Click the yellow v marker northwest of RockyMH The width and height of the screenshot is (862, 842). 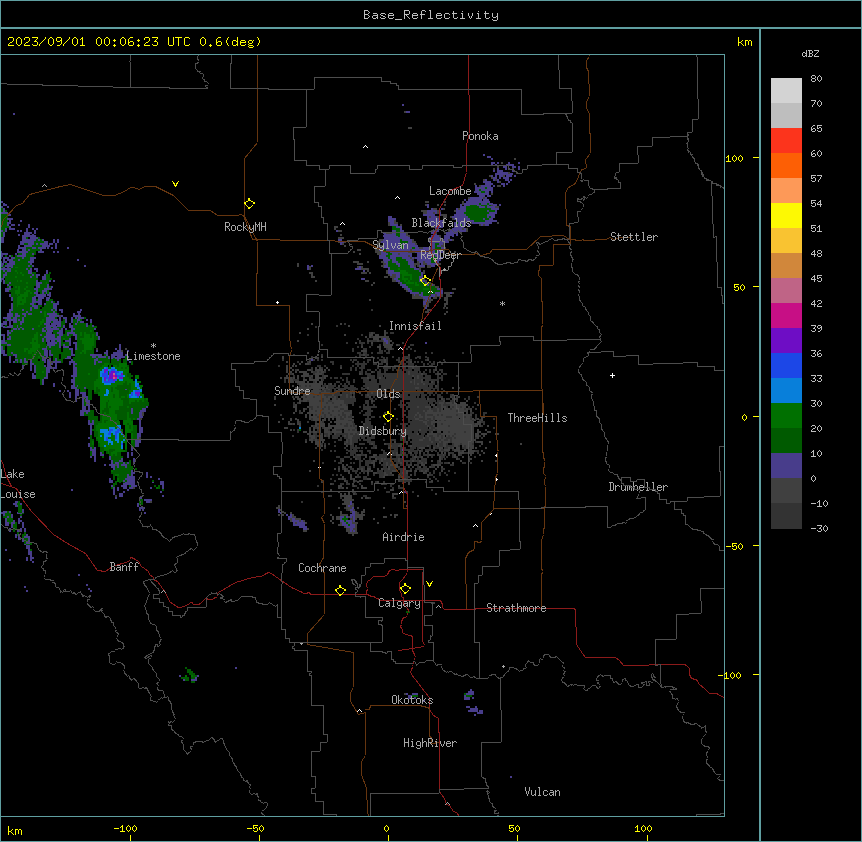tap(175, 184)
